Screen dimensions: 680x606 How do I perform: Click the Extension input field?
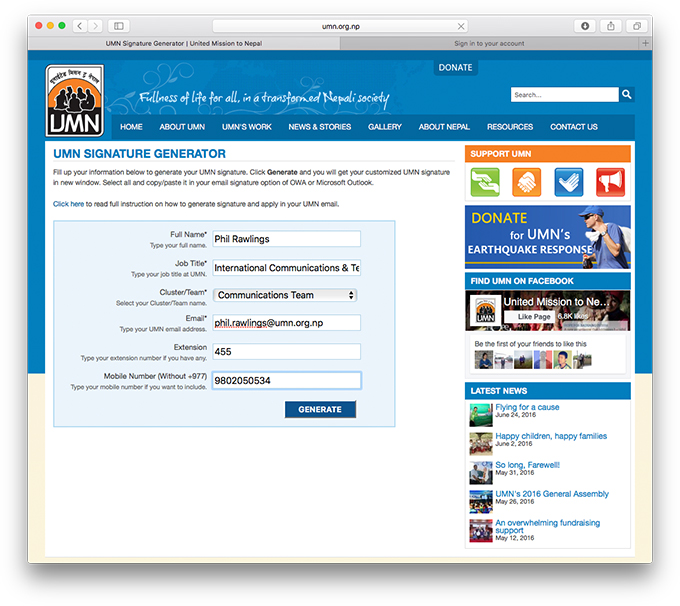[286, 351]
